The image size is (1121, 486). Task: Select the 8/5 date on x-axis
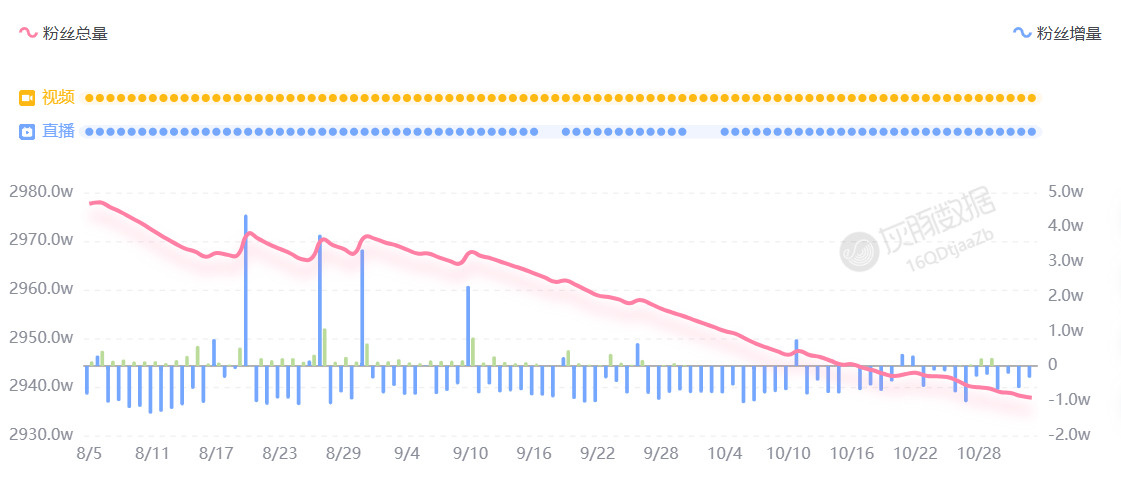click(x=89, y=453)
